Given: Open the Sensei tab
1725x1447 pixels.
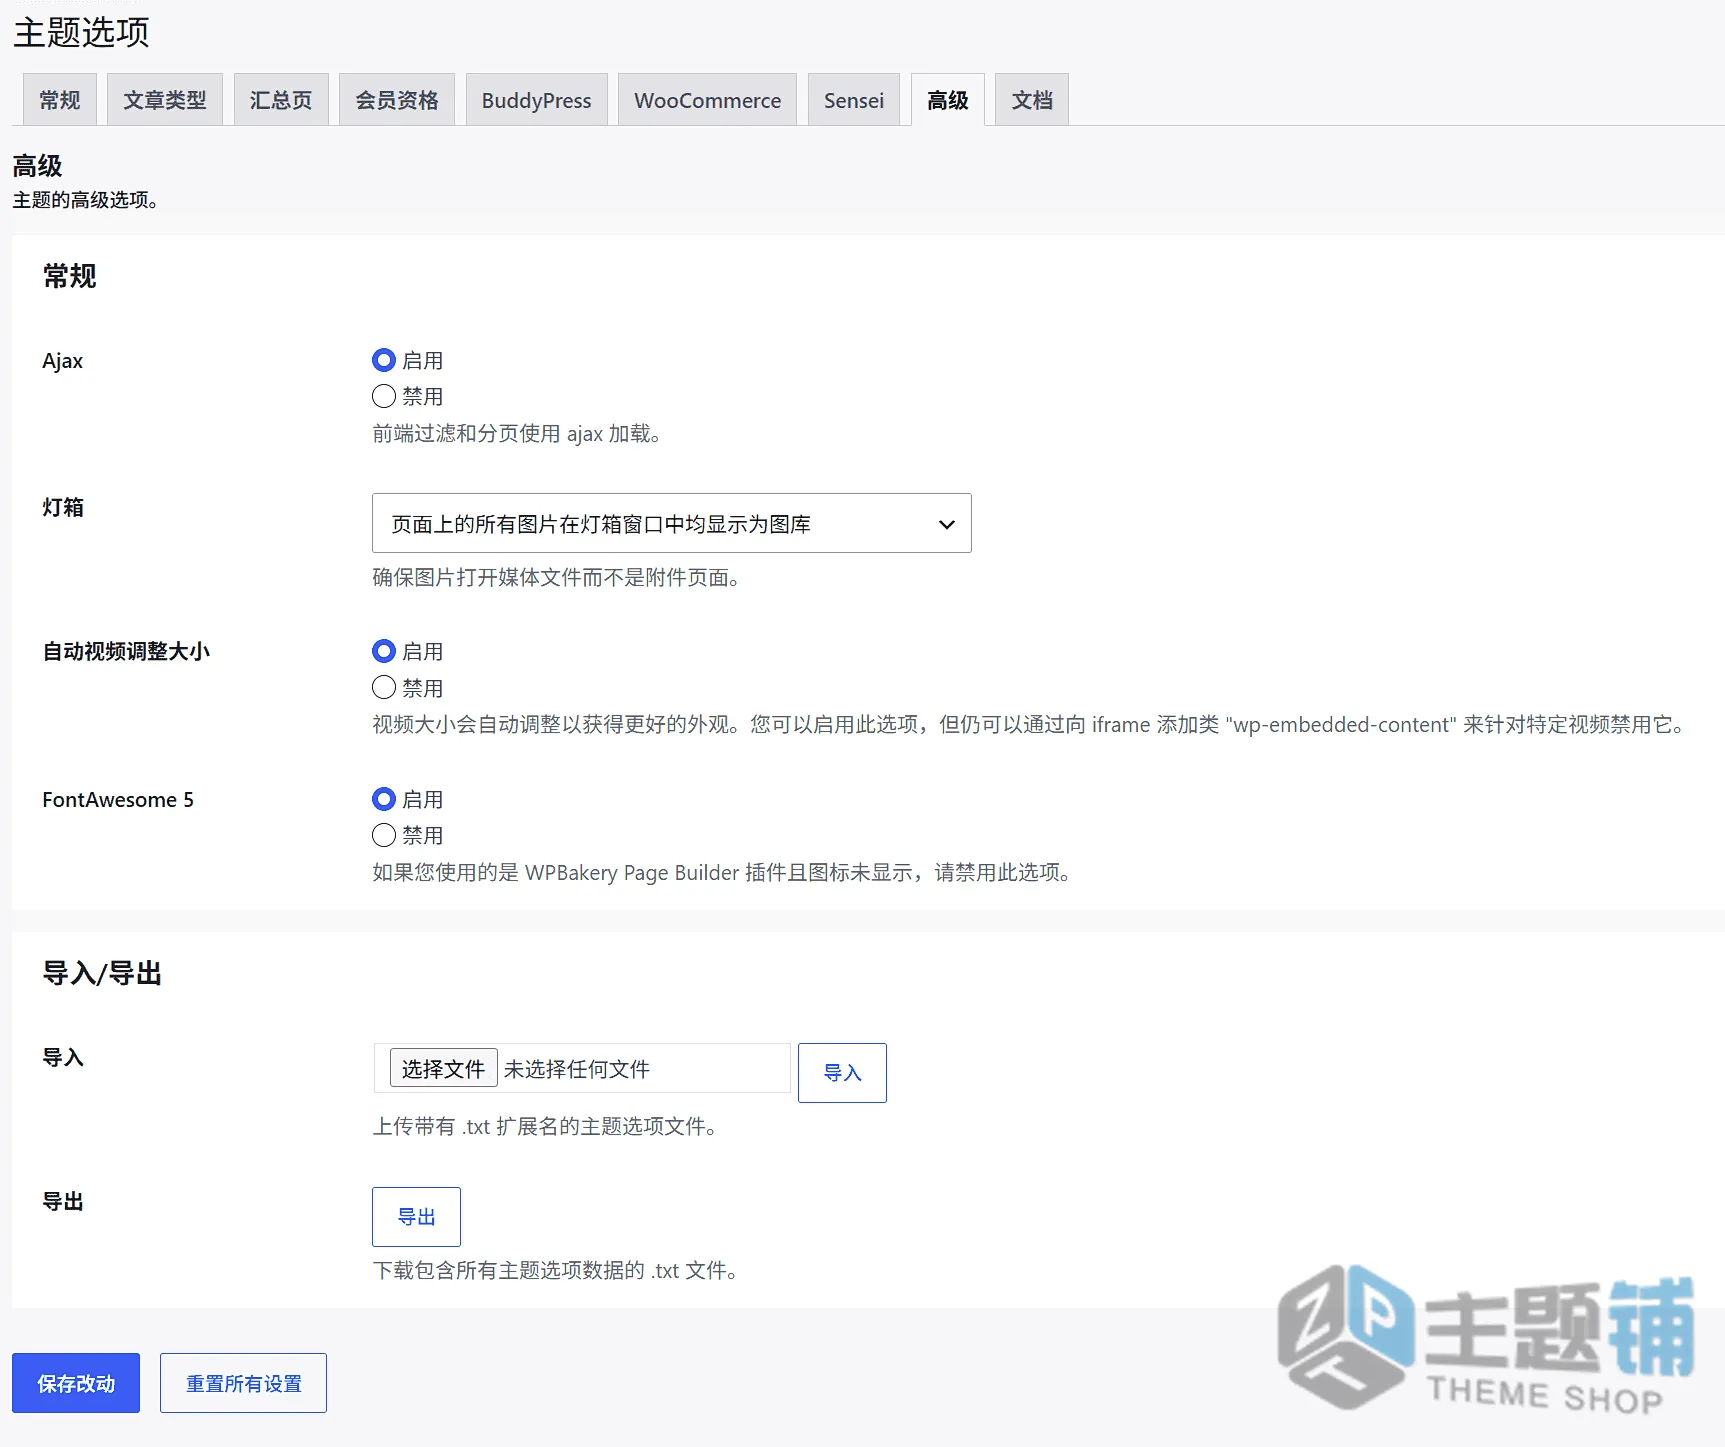Looking at the screenshot, I should tap(854, 100).
